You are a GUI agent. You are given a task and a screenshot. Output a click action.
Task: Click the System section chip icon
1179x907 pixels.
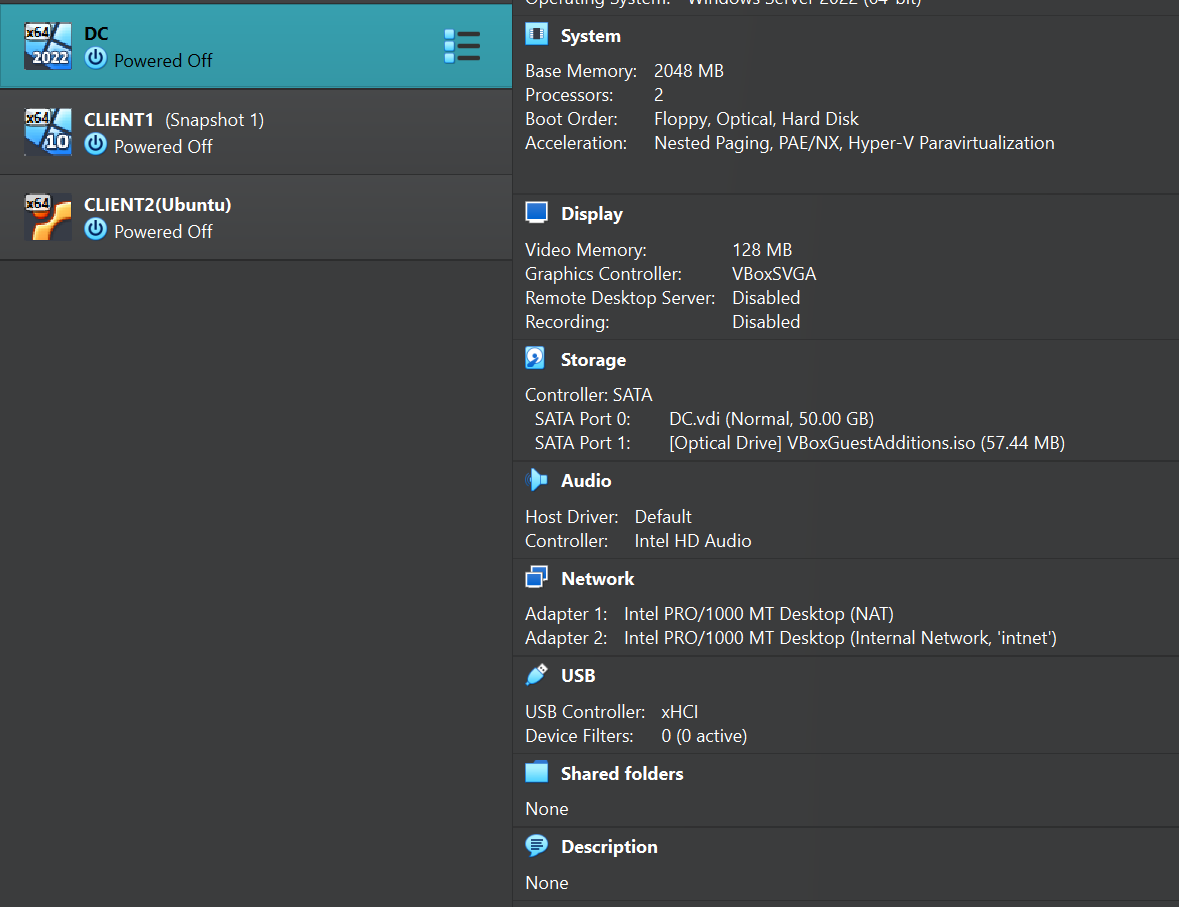pos(536,34)
